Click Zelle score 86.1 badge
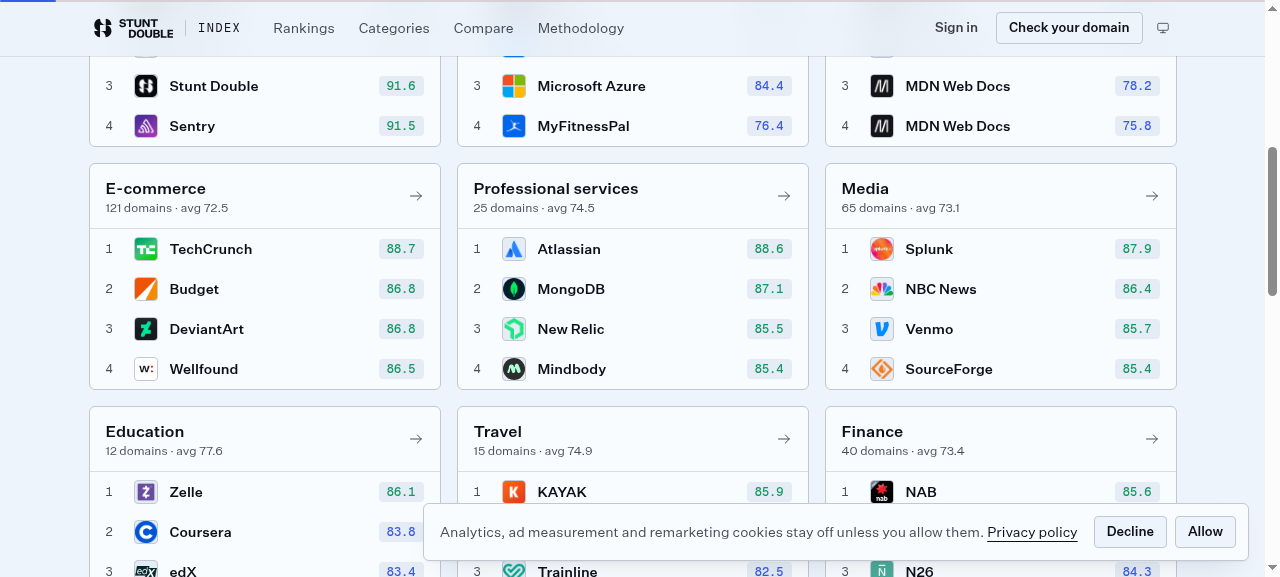Viewport: 1280px width, 577px height. (x=401, y=492)
